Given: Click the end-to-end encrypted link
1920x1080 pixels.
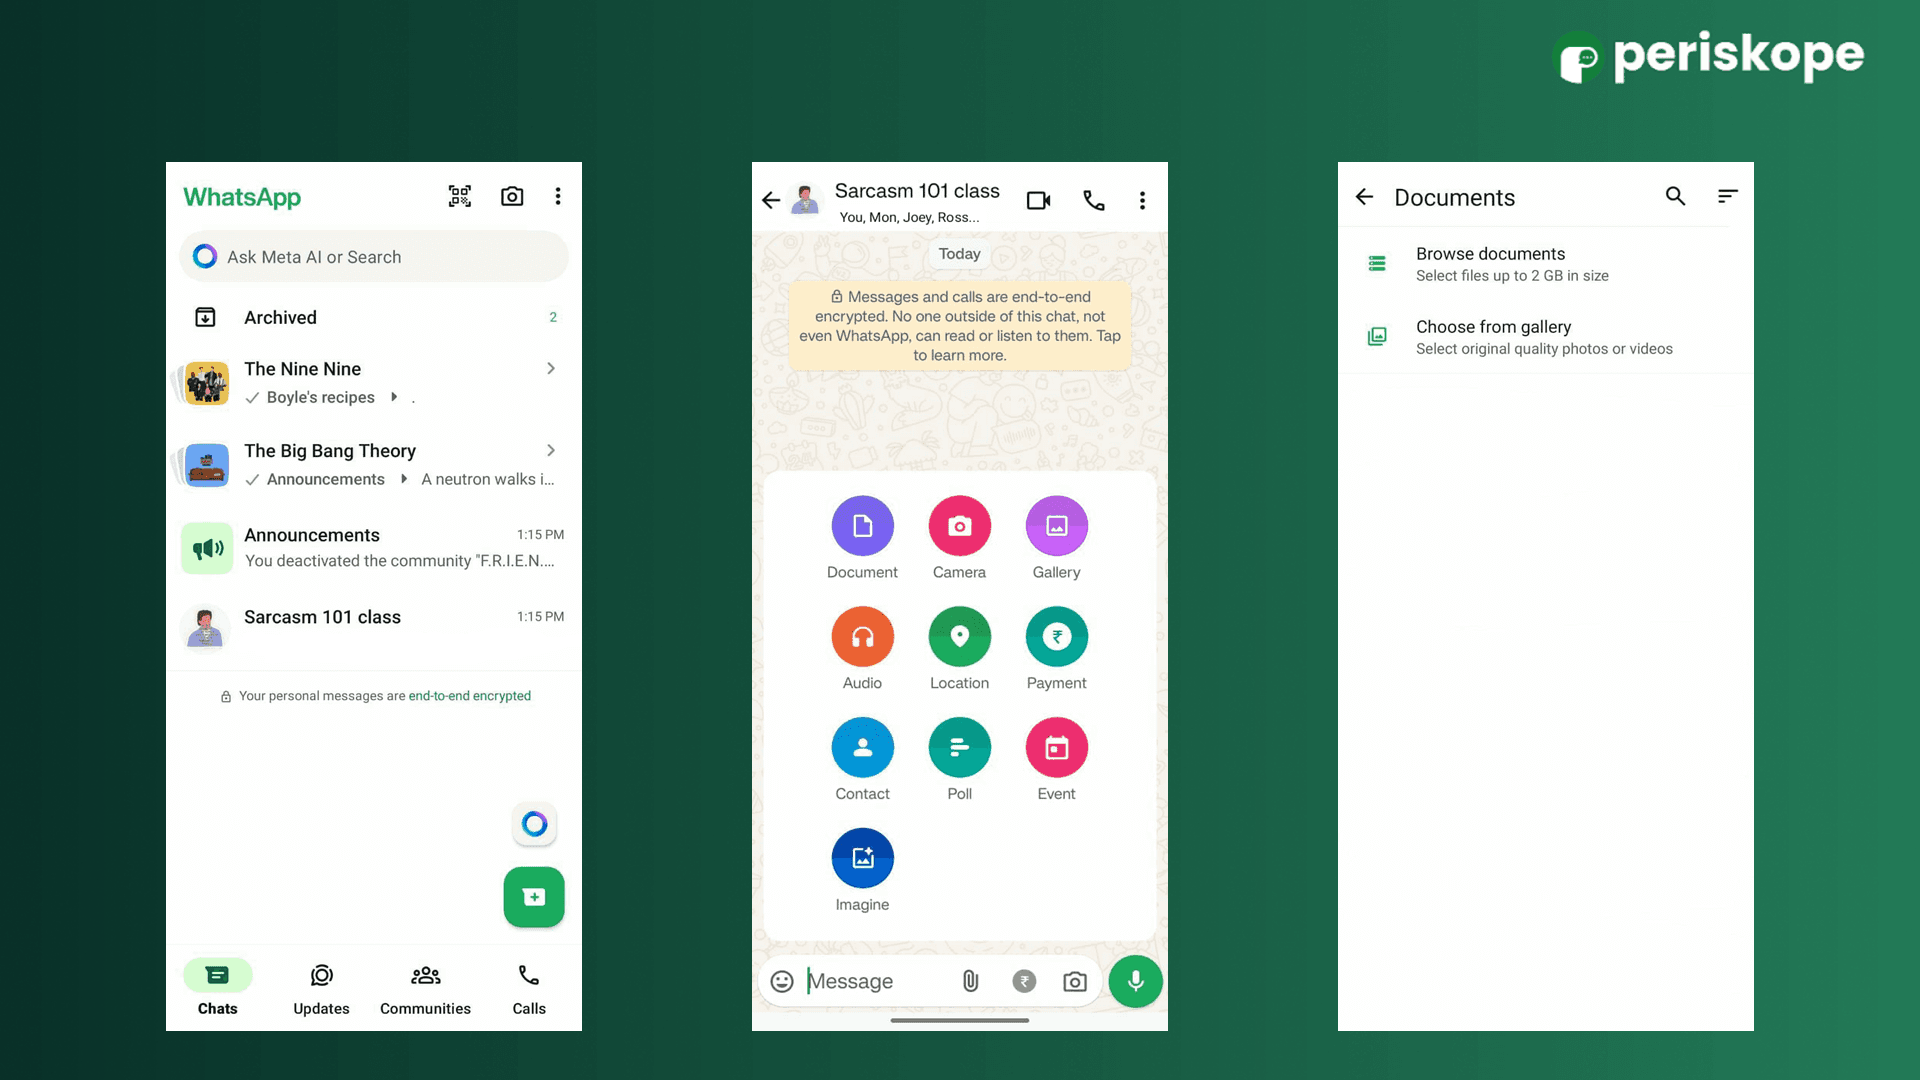Looking at the screenshot, I should click(x=469, y=696).
